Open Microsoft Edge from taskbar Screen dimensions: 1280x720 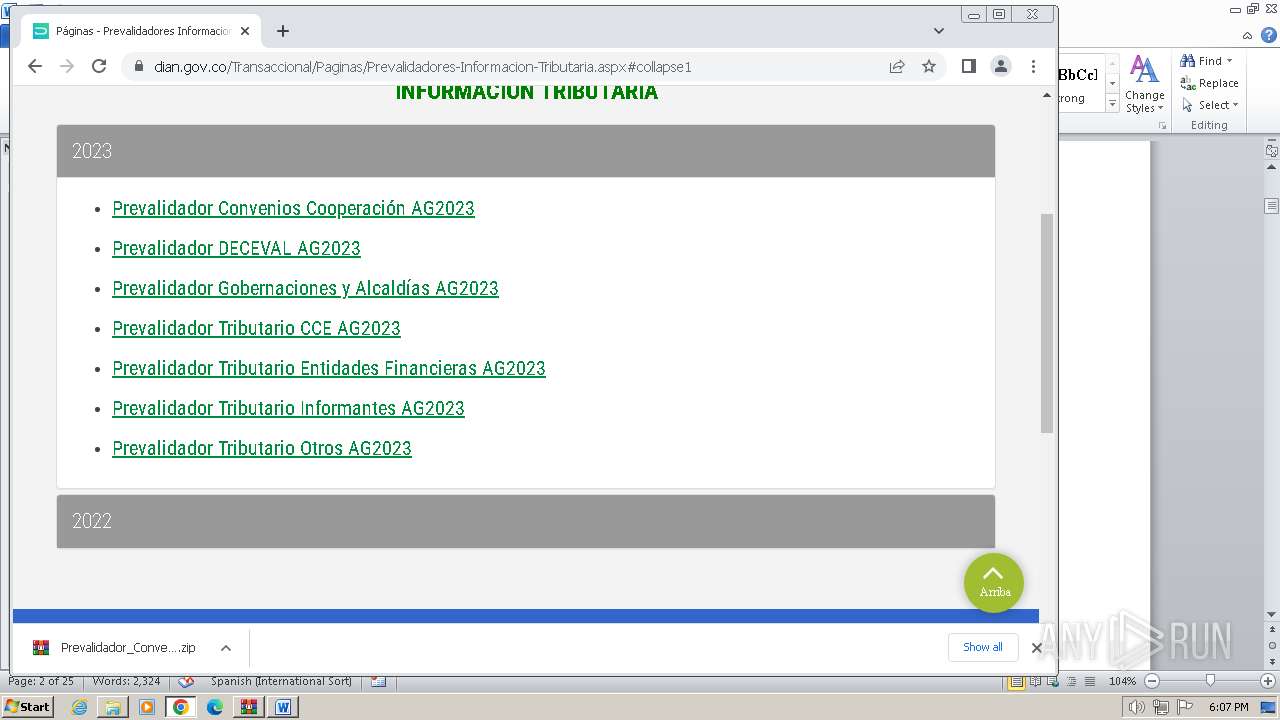point(215,707)
